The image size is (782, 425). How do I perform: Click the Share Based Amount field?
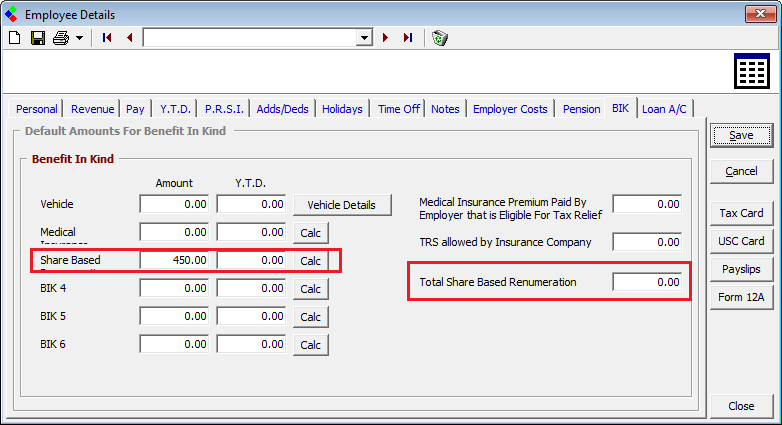(175, 260)
